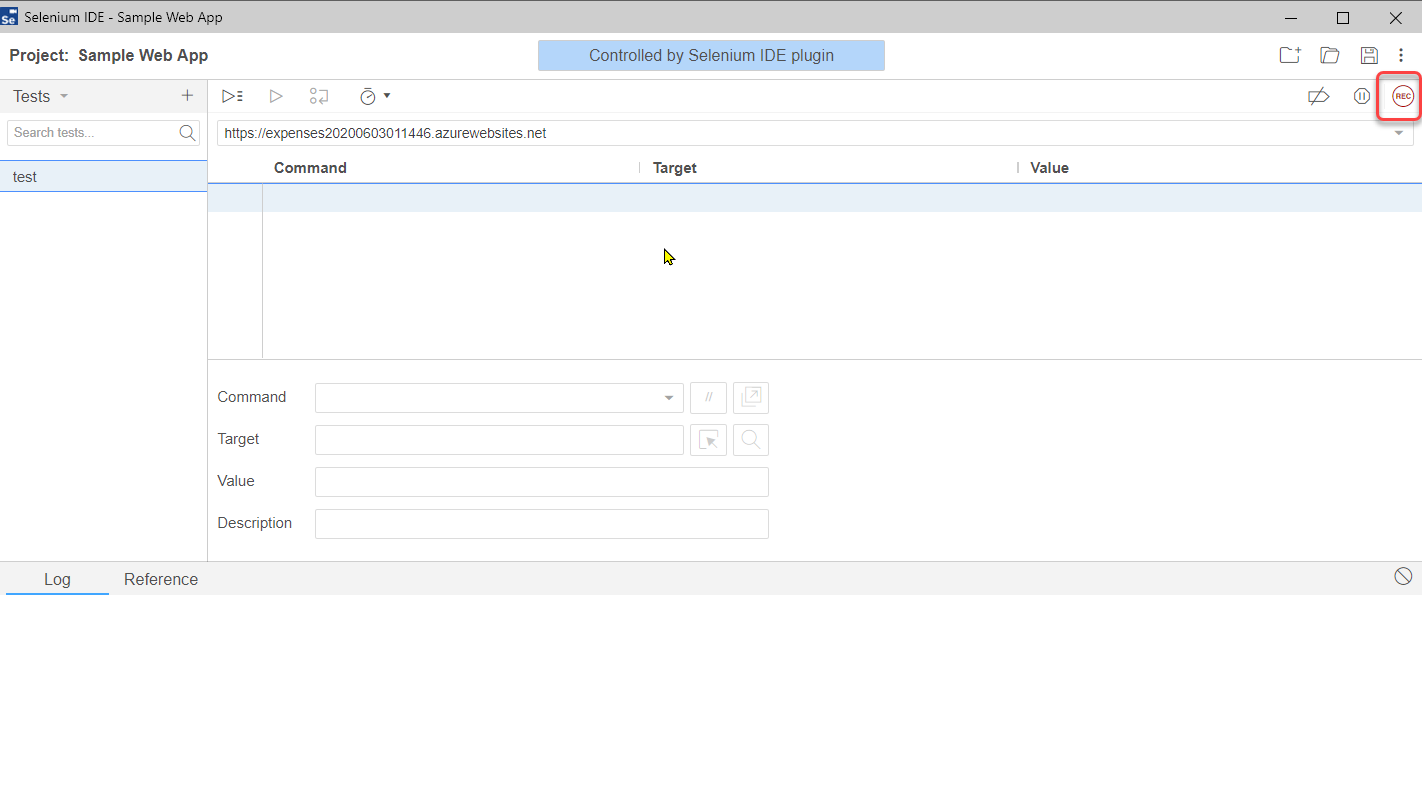The image size is (1422, 788).
Task: Click the Value column header
Action: tap(1049, 168)
